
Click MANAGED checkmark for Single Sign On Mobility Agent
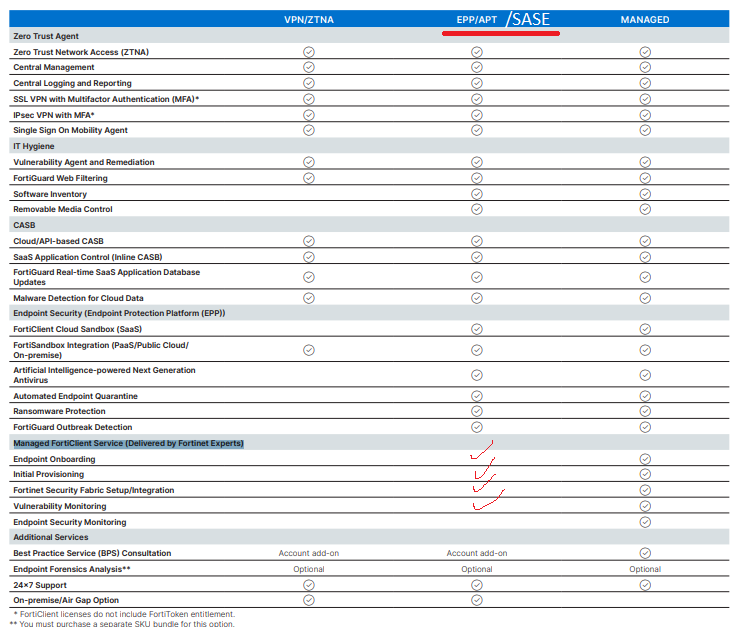coord(645,130)
